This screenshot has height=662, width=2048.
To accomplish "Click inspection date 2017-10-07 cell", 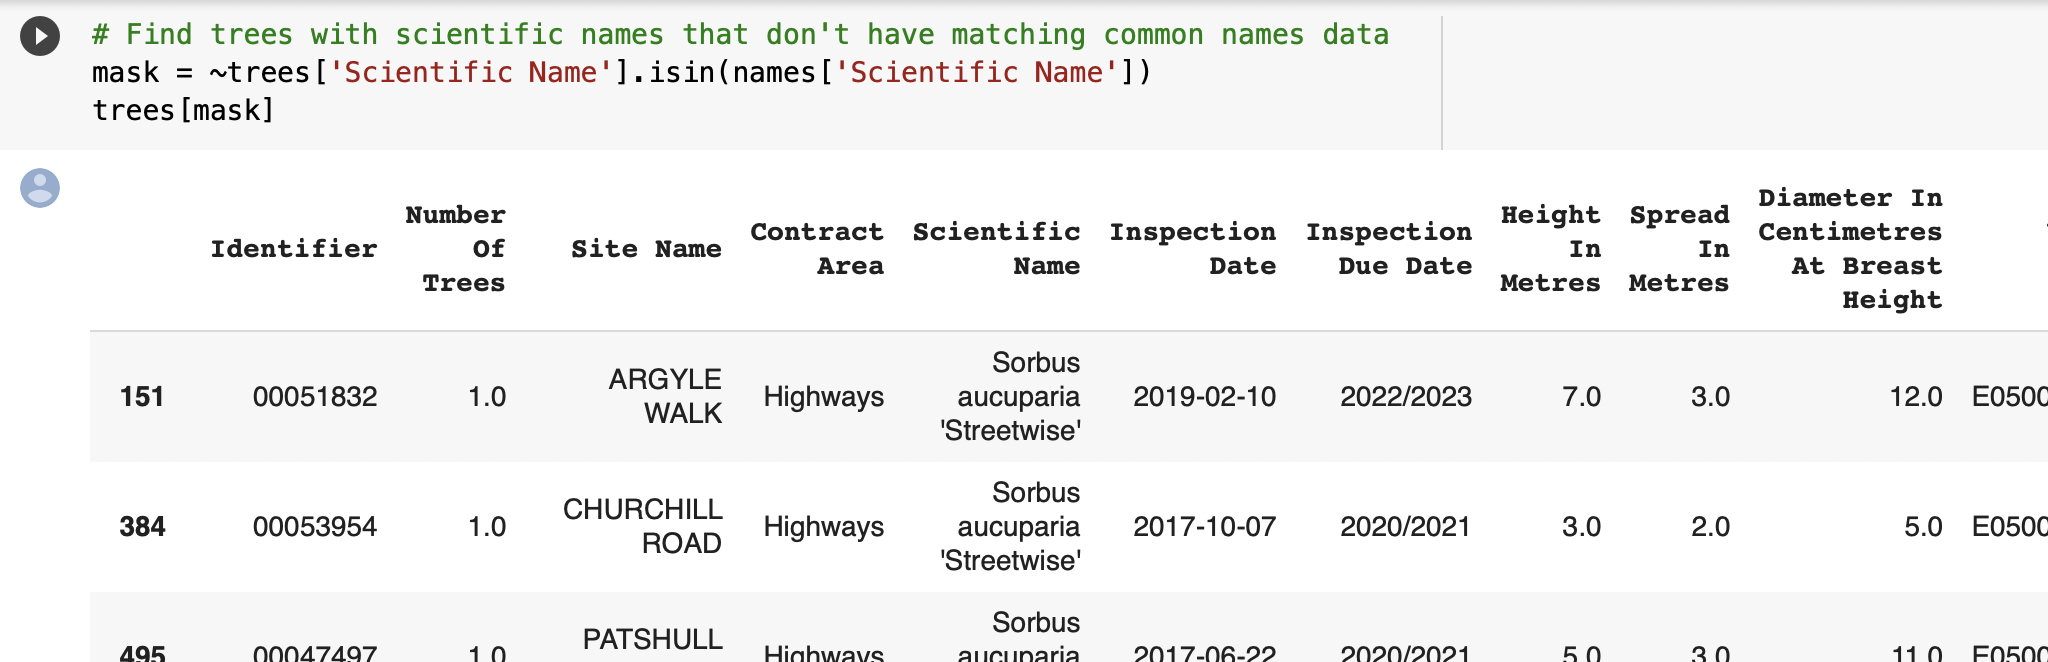I will click(1204, 527).
